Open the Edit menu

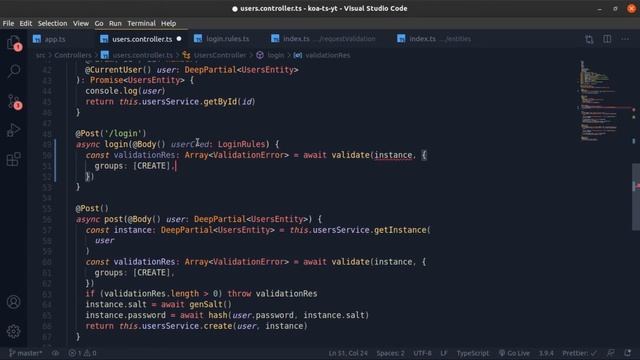pyautogui.click(x=25, y=23)
